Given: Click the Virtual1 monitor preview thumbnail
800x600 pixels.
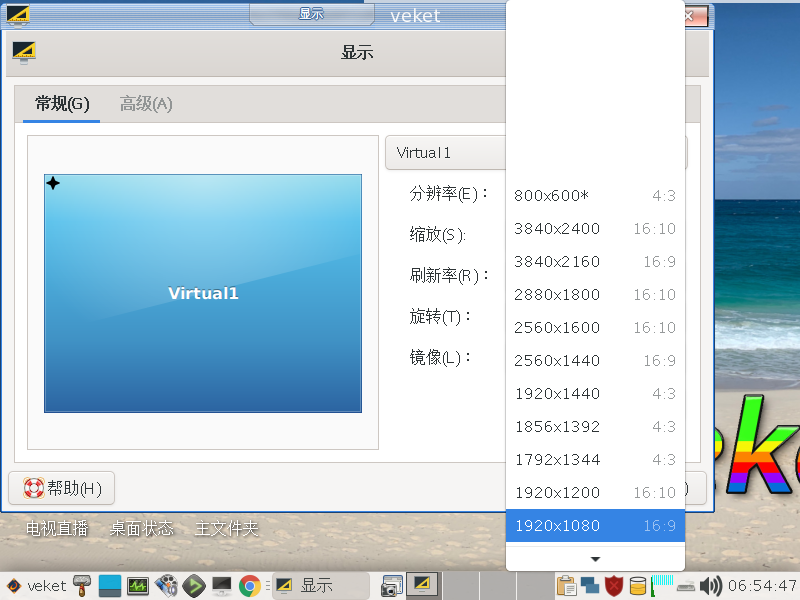Looking at the screenshot, I should coord(202,292).
